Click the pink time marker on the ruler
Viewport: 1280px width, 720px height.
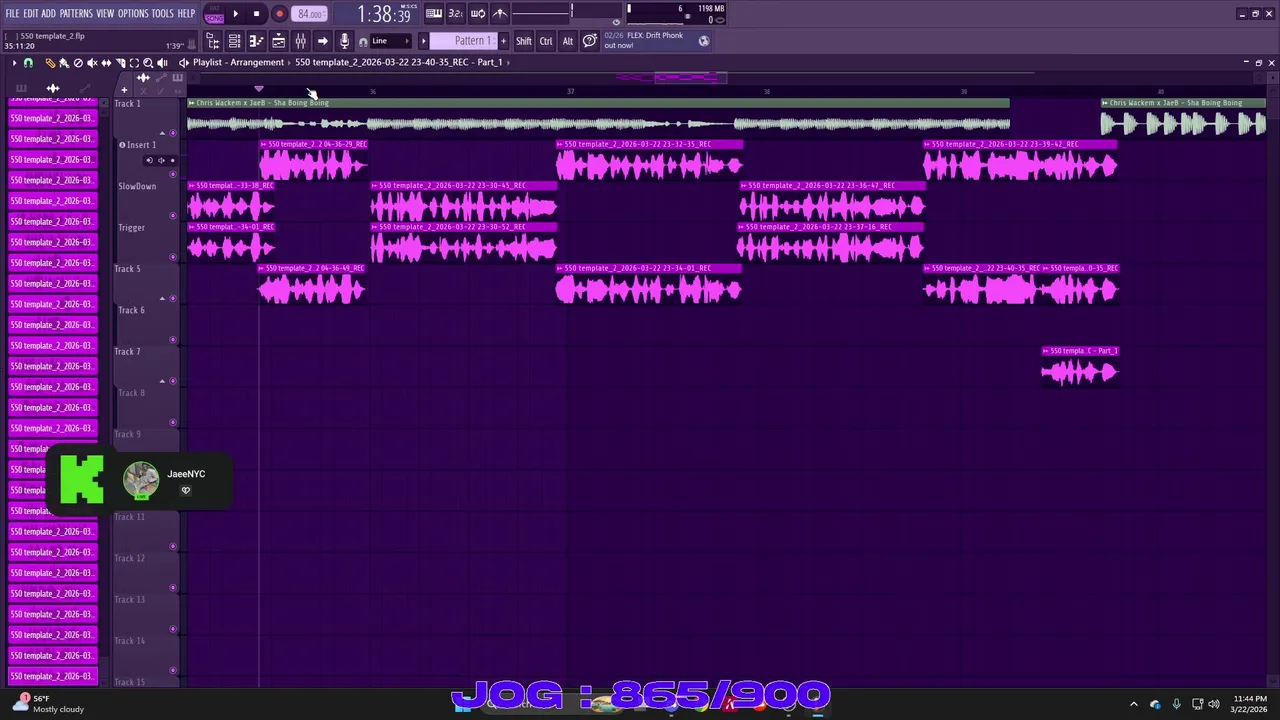pyautogui.click(x=259, y=89)
